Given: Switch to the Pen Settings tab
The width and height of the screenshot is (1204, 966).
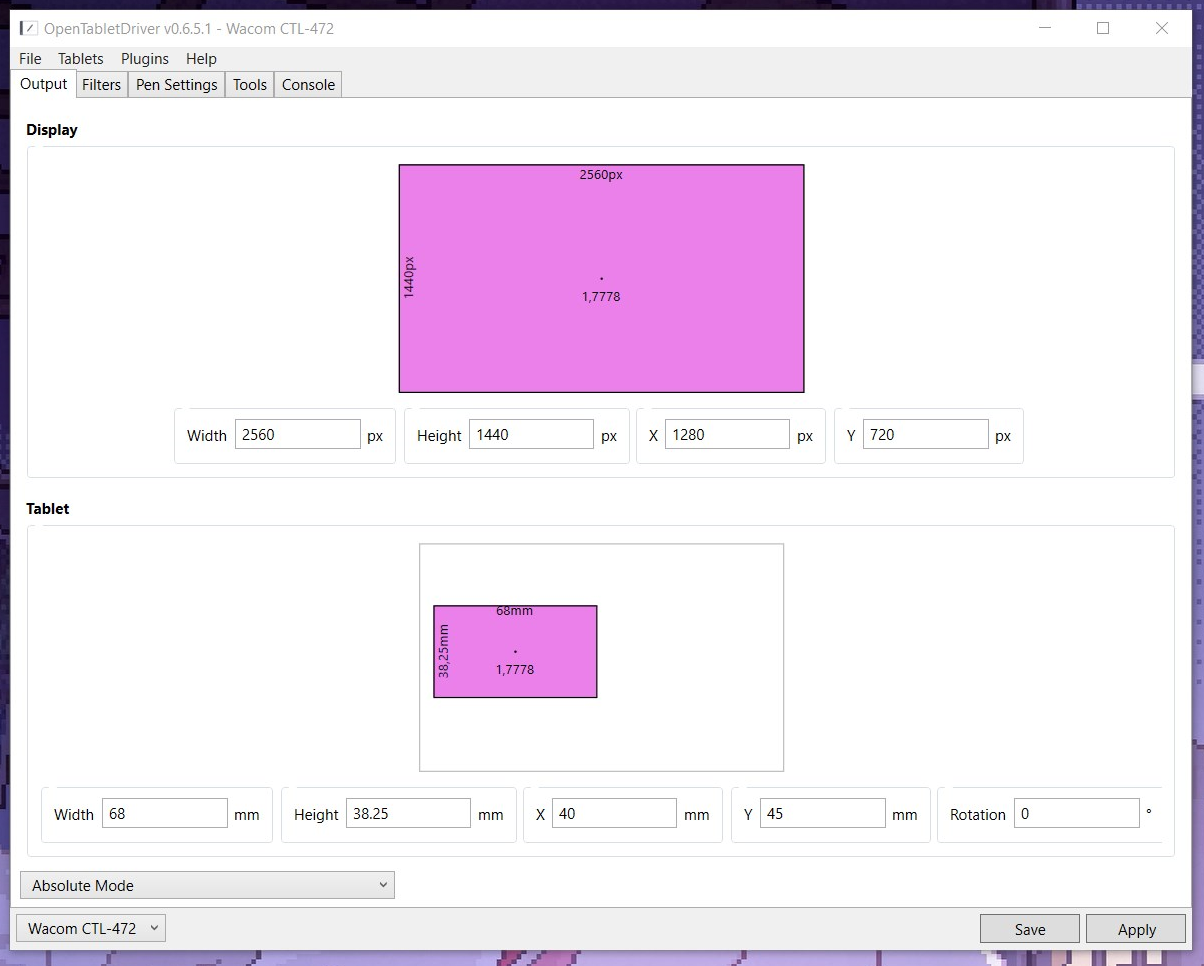Looking at the screenshot, I should (x=177, y=85).
